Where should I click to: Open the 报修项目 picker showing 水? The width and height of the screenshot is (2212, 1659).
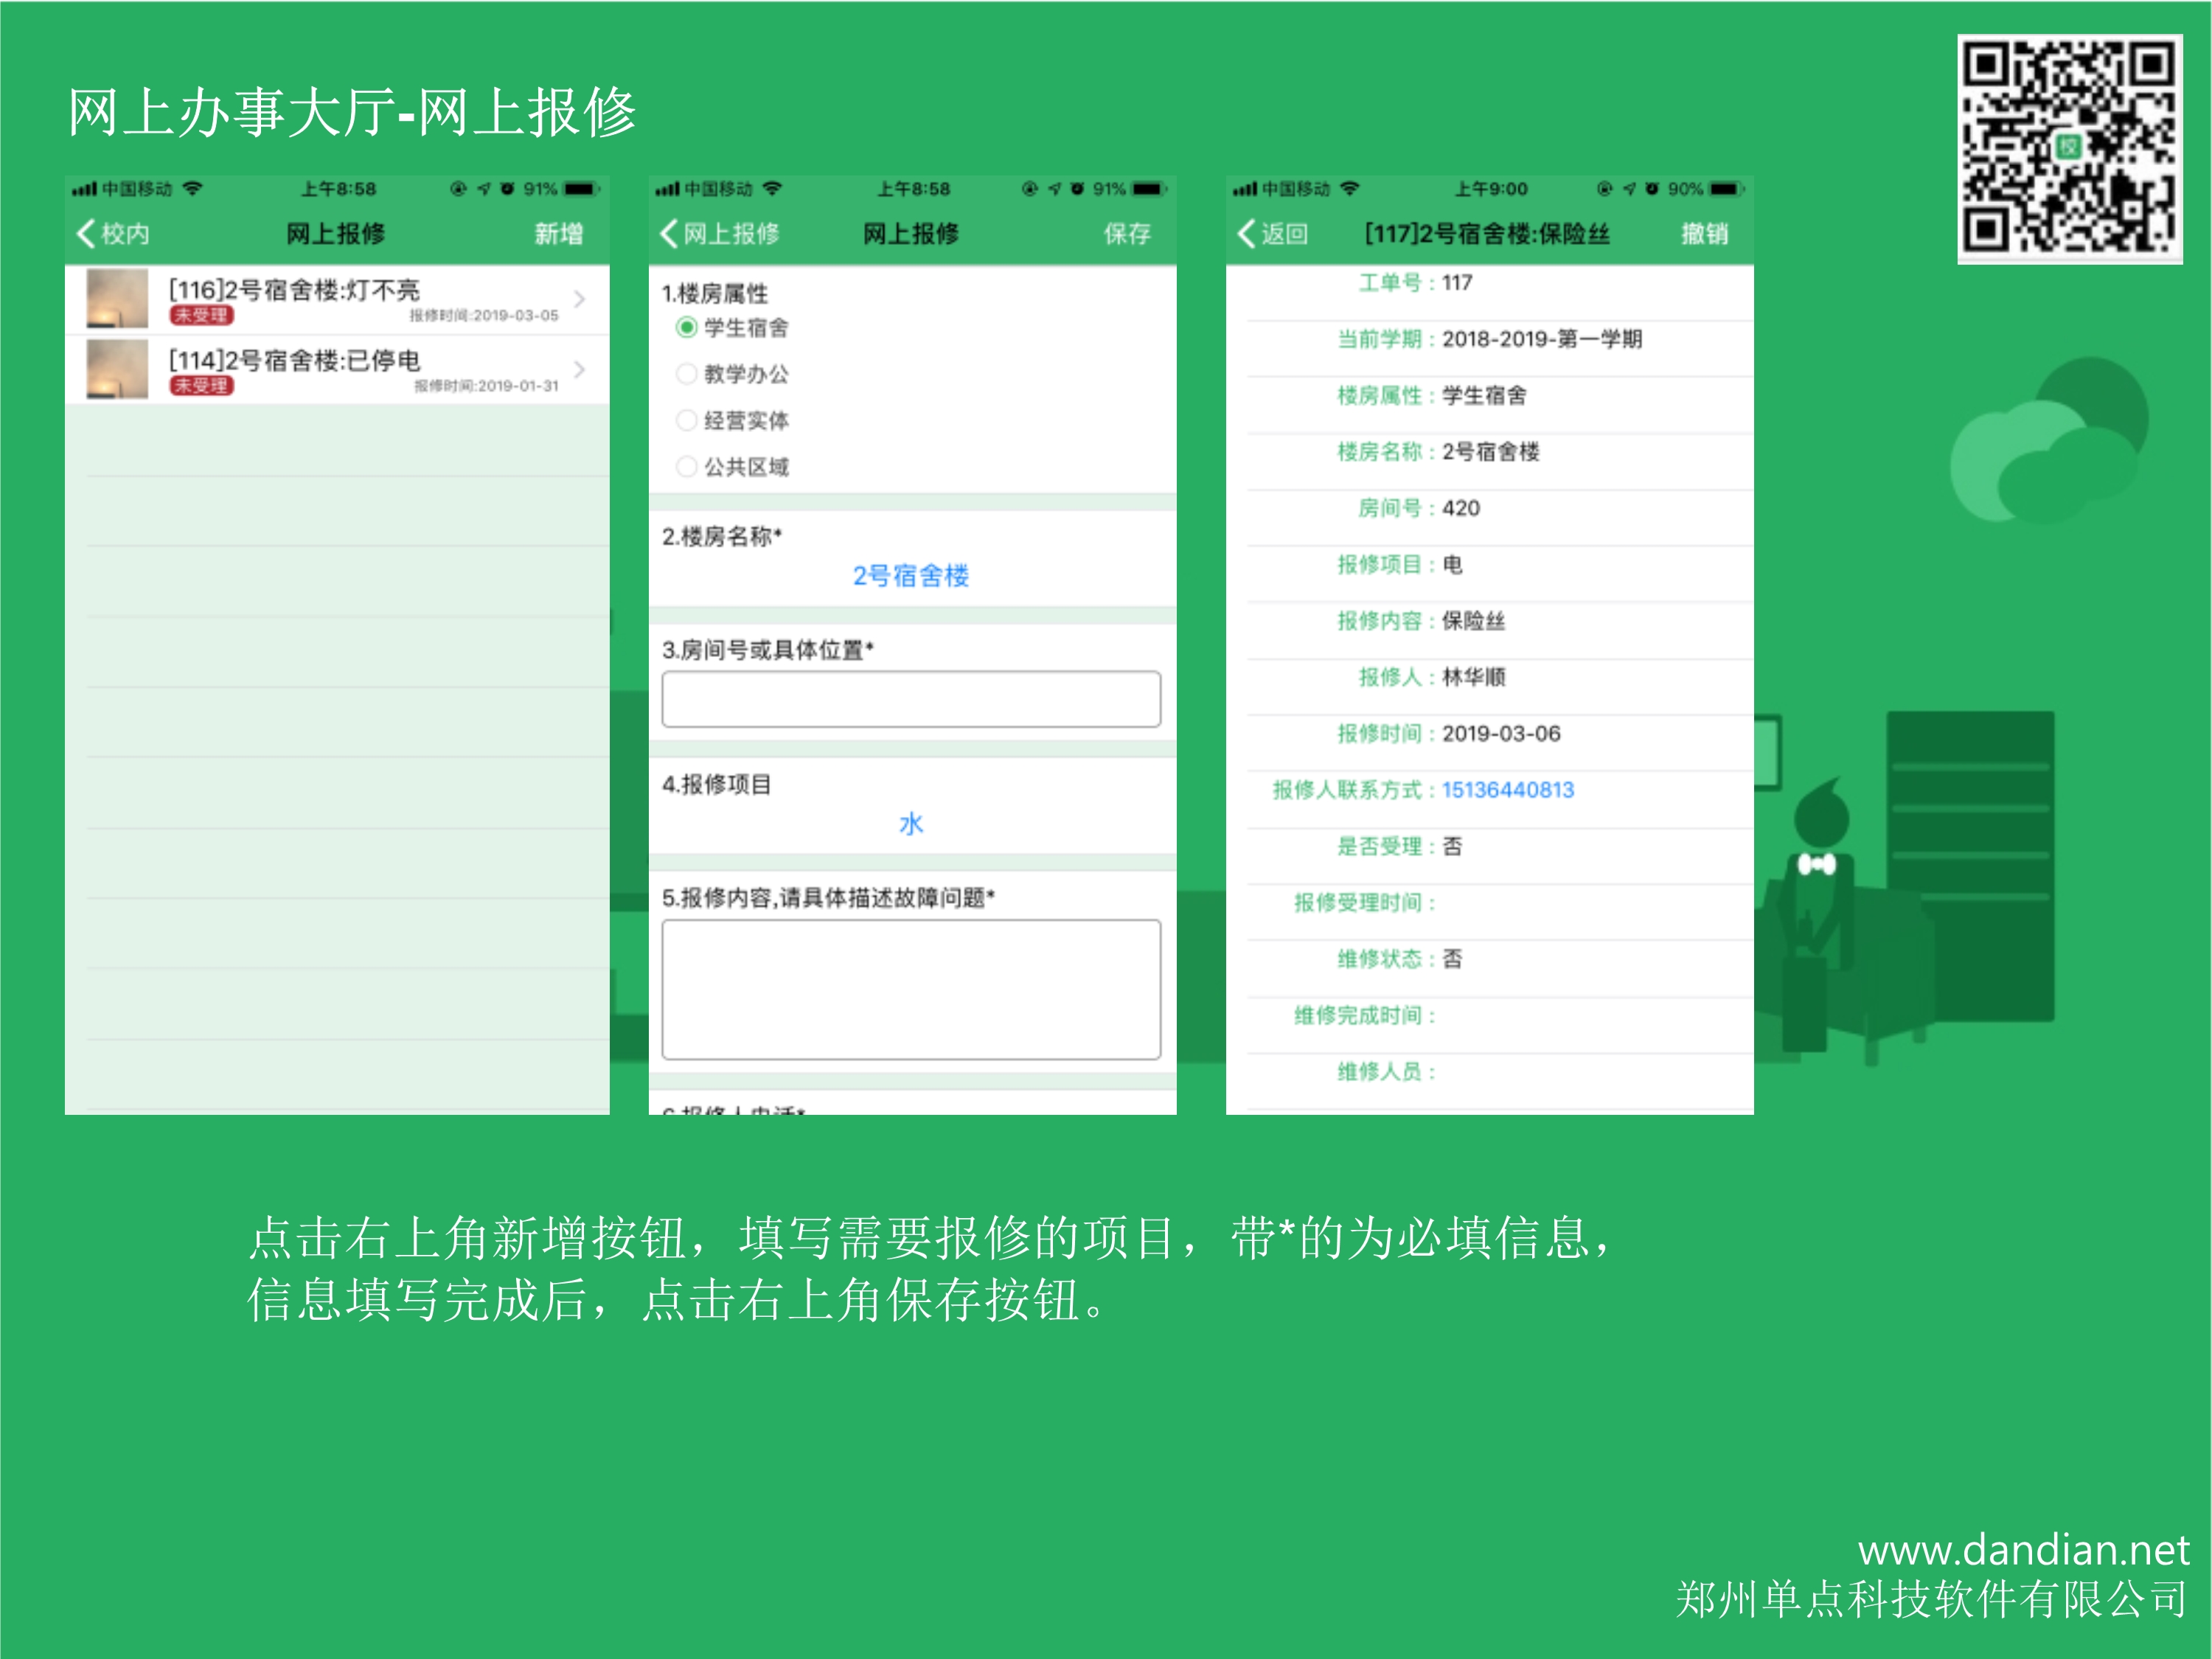click(x=910, y=824)
